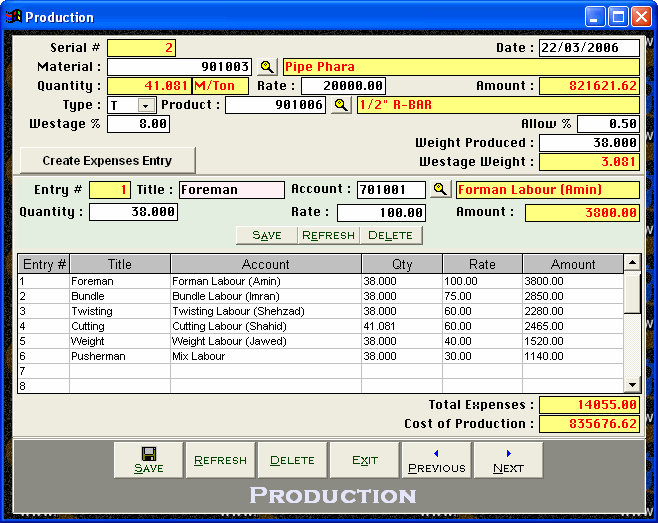The width and height of the screenshot is (658, 523).
Task: Click the Production window title icon
Action: 13,17
